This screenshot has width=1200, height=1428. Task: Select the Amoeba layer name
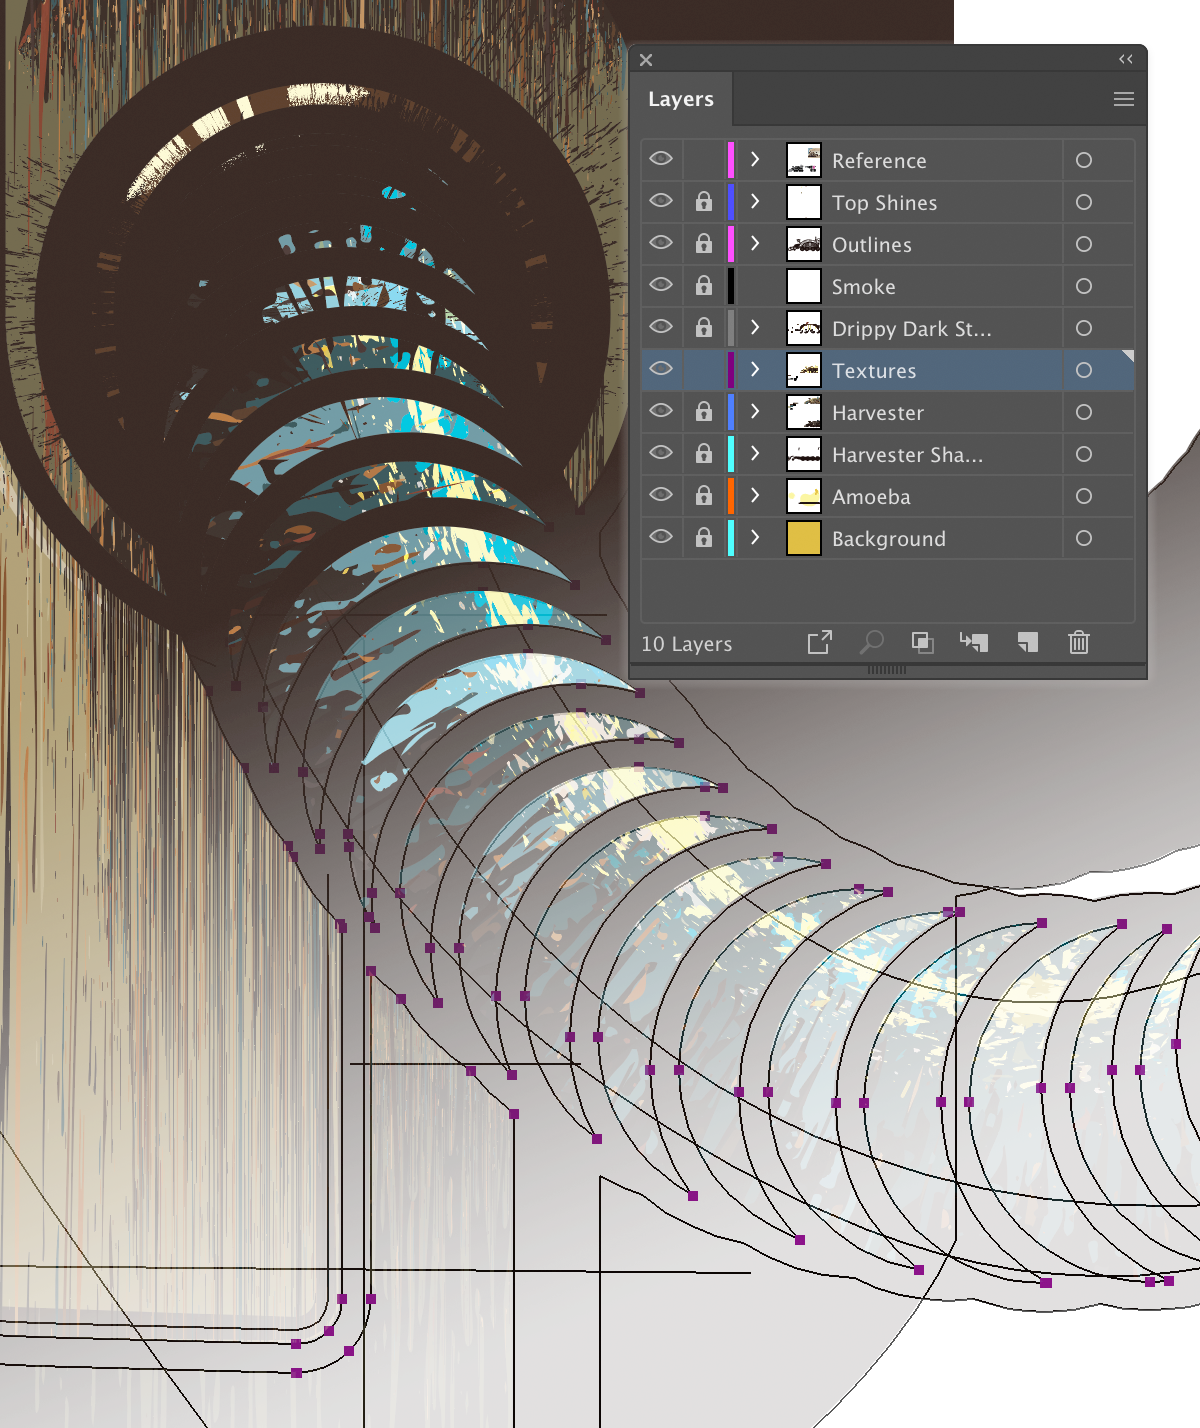click(x=871, y=497)
